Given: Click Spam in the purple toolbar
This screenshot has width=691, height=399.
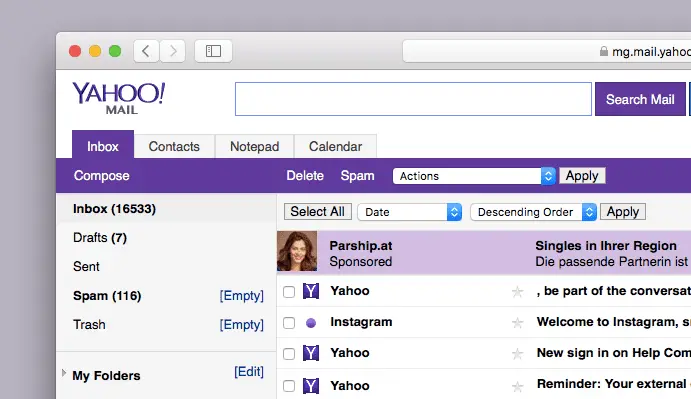Looking at the screenshot, I should pyautogui.click(x=357, y=175).
